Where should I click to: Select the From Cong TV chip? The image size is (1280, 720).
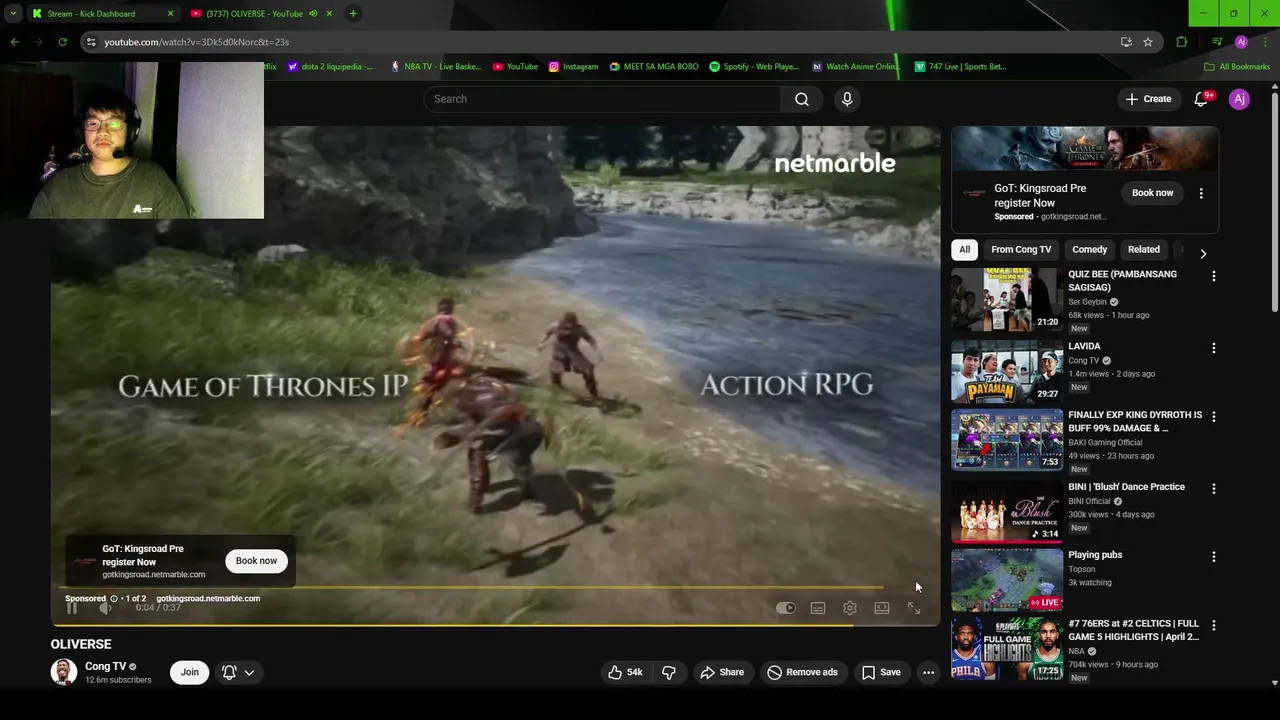click(x=1021, y=250)
